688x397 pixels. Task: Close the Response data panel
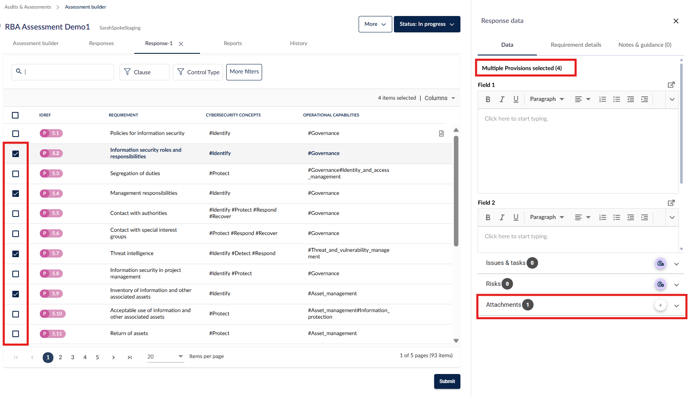click(676, 21)
